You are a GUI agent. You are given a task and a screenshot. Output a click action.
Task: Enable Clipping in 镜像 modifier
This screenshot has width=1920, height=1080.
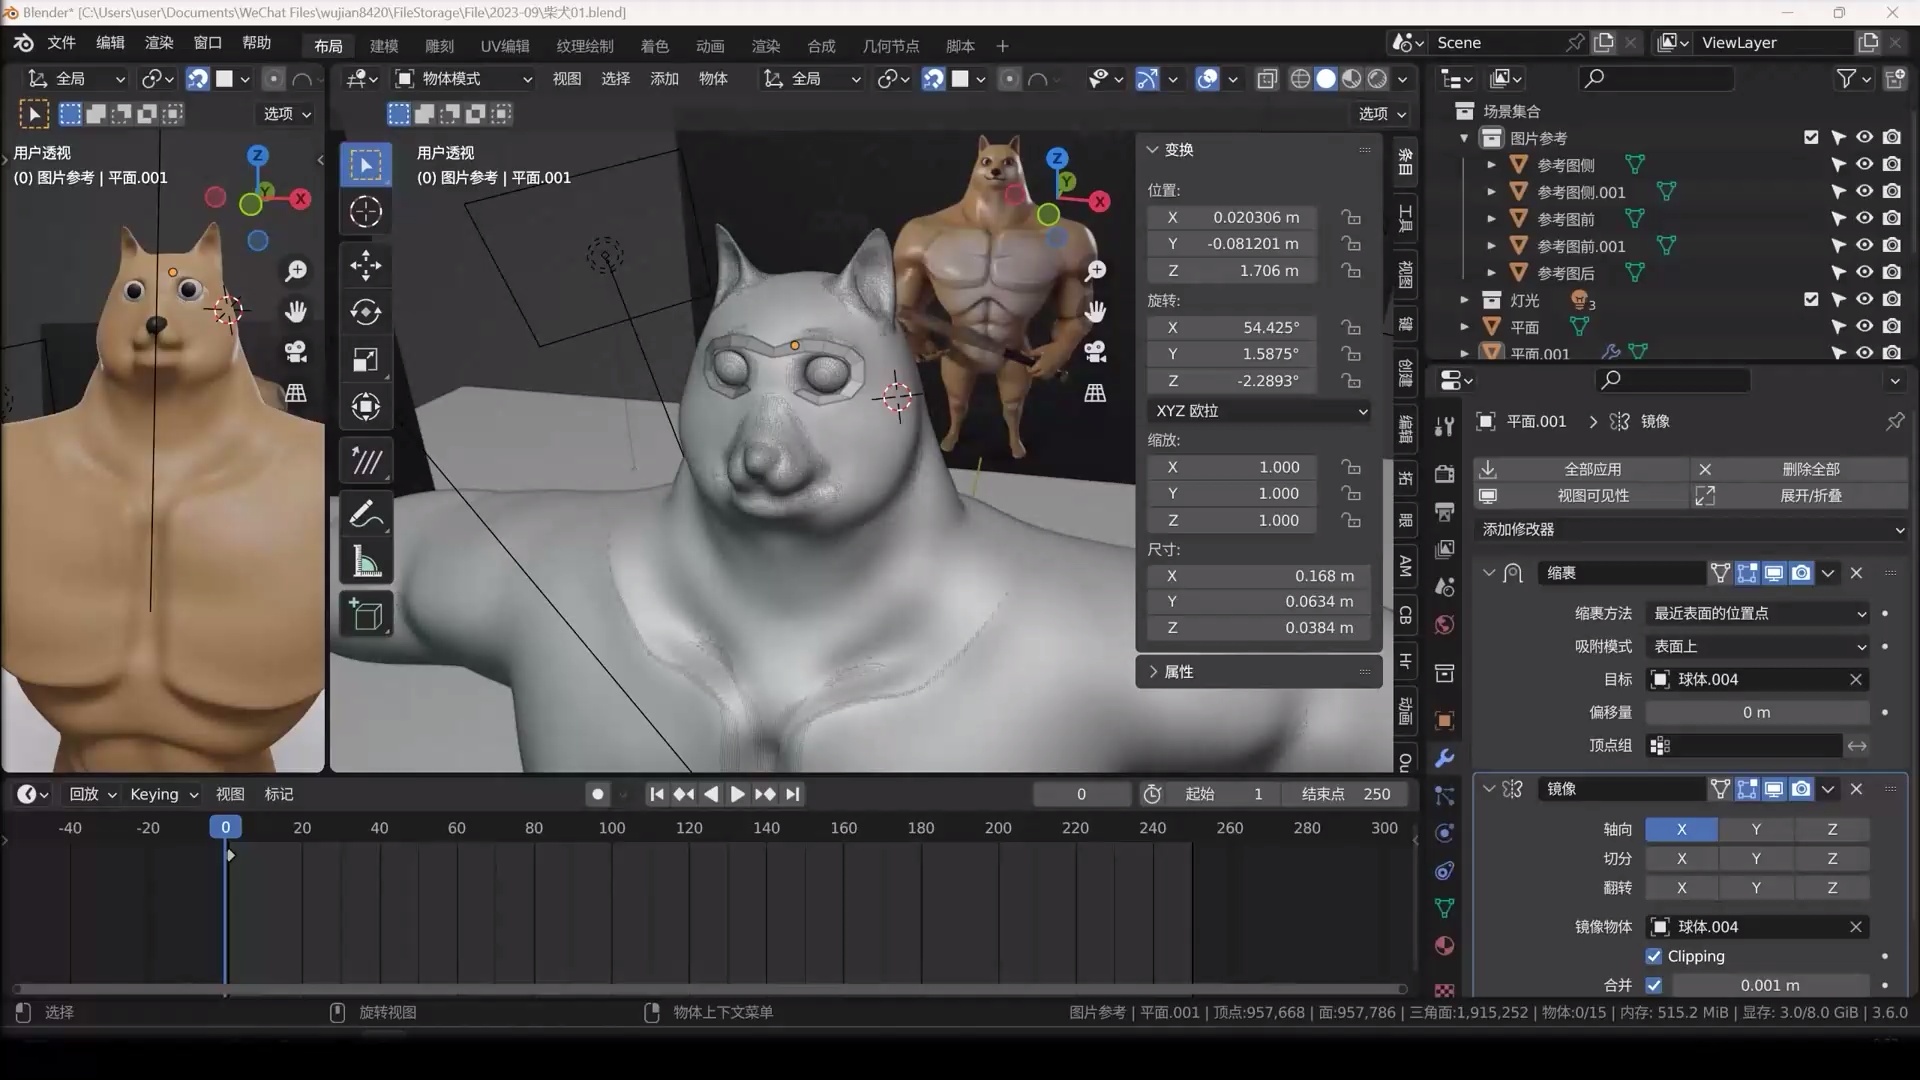click(1653, 956)
